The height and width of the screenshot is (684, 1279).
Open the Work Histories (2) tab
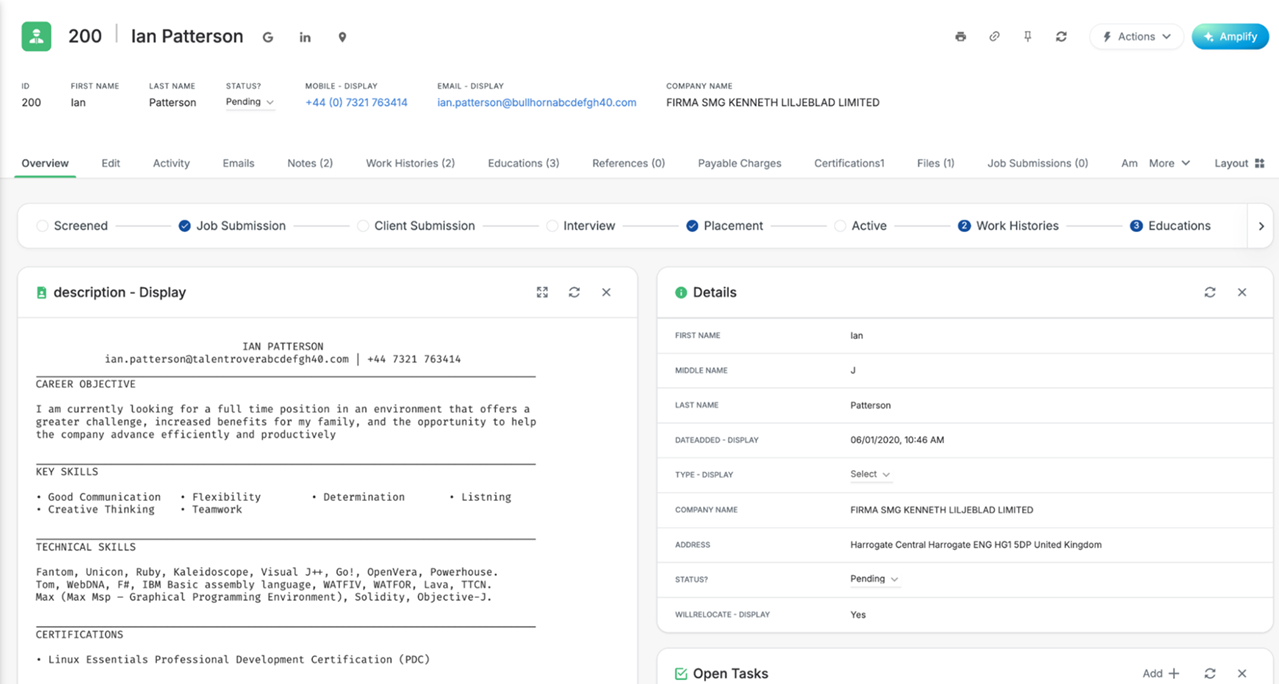point(410,163)
